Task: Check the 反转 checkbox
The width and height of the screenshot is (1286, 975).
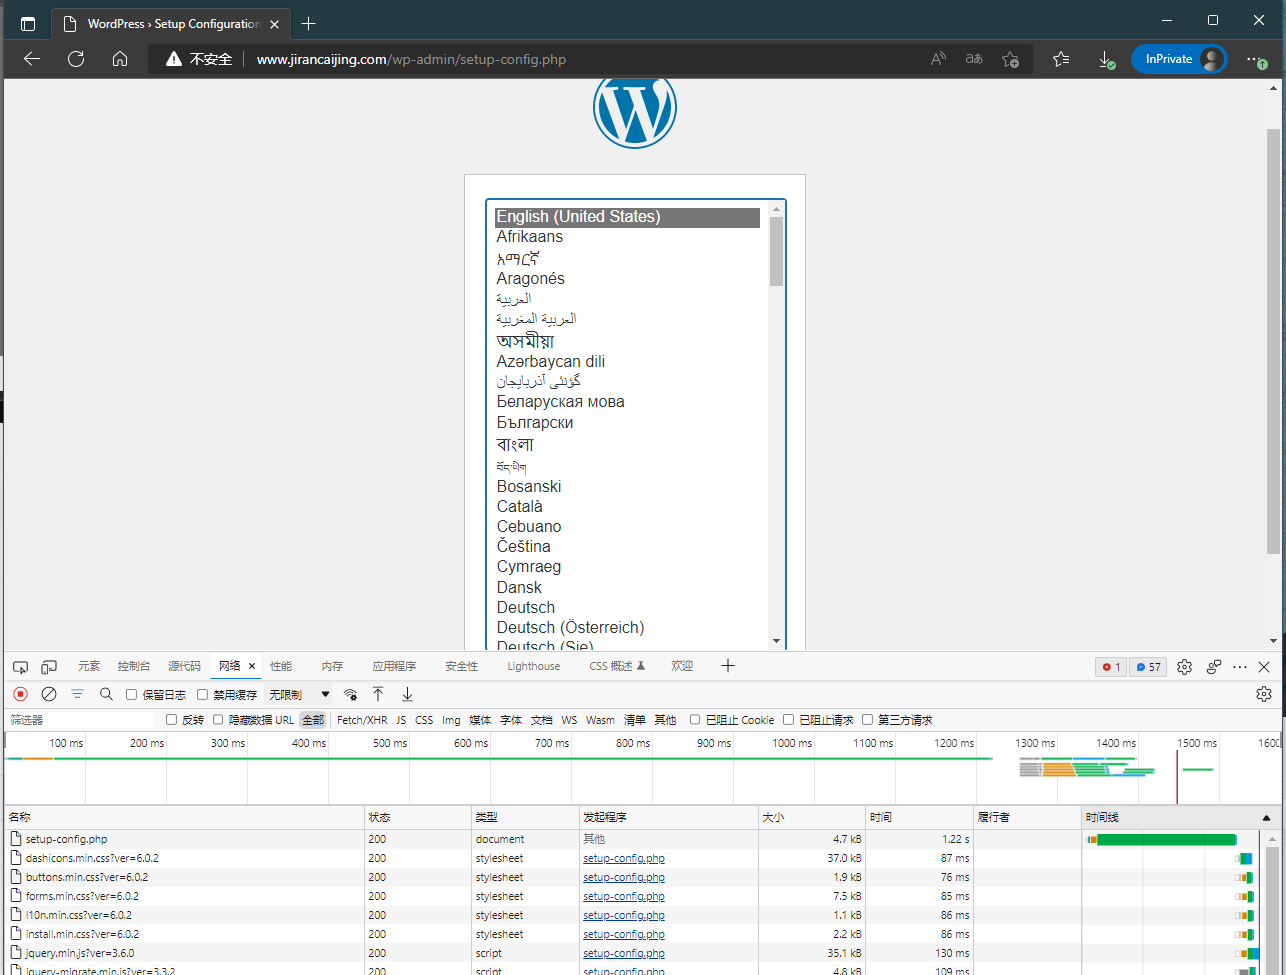Action: pyautogui.click(x=172, y=720)
